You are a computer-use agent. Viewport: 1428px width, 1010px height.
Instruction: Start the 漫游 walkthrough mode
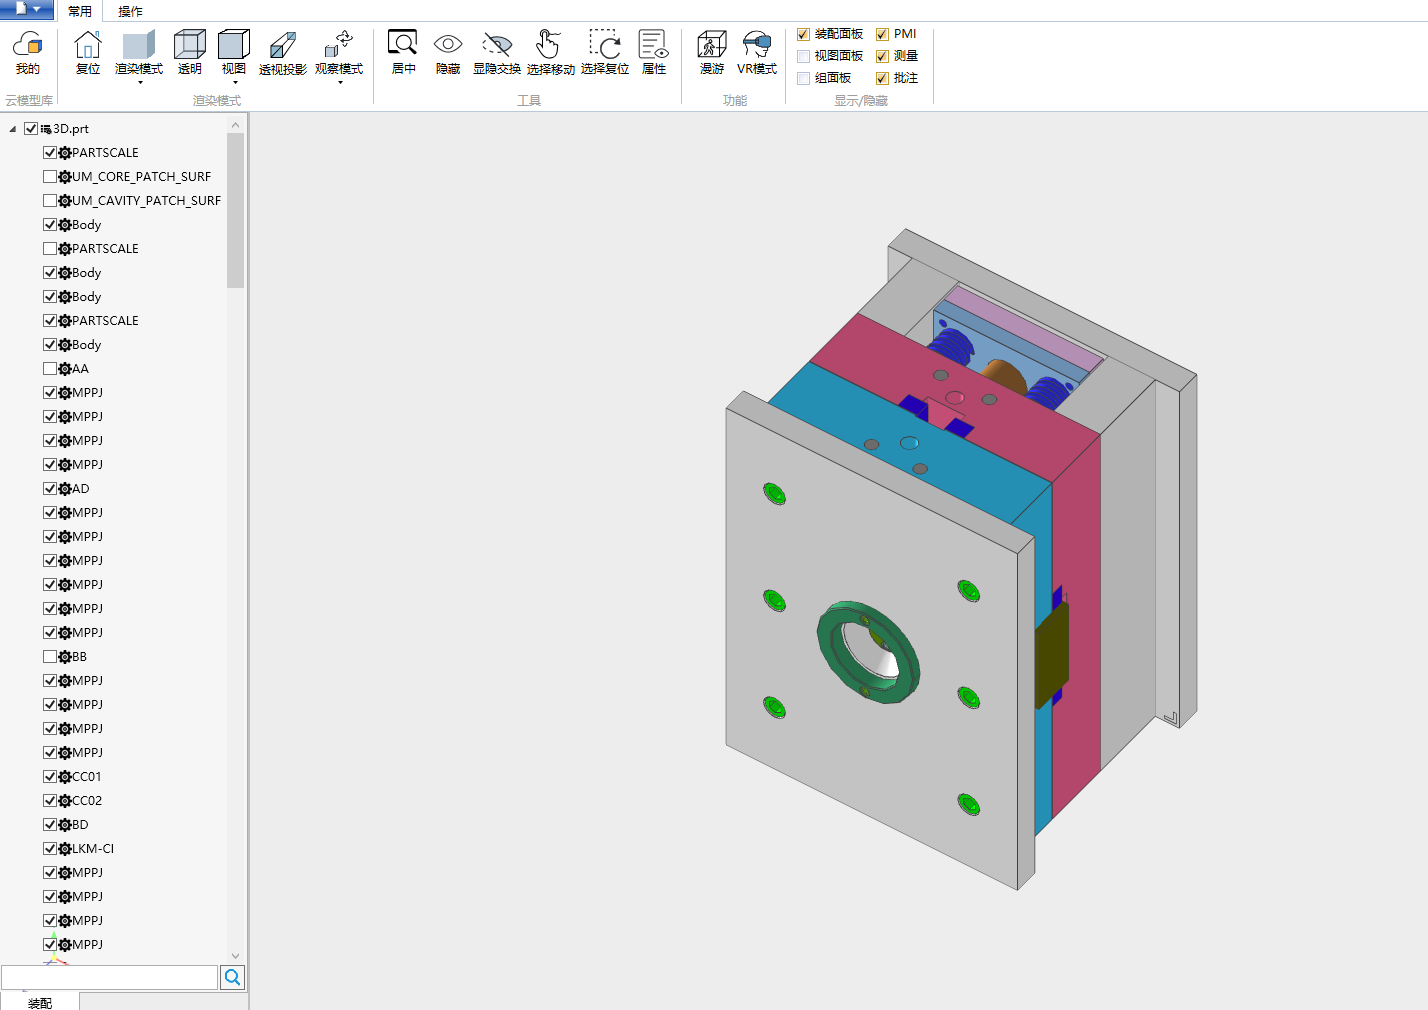click(712, 53)
